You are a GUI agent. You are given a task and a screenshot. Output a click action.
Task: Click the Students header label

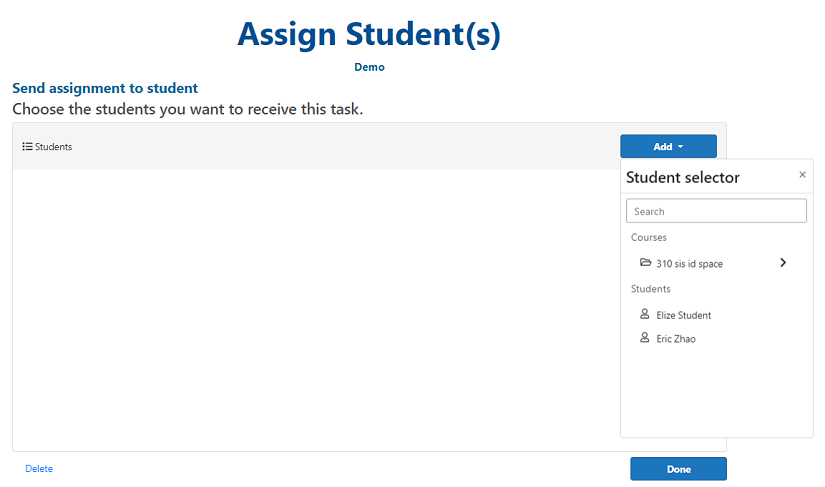(54, 147)
